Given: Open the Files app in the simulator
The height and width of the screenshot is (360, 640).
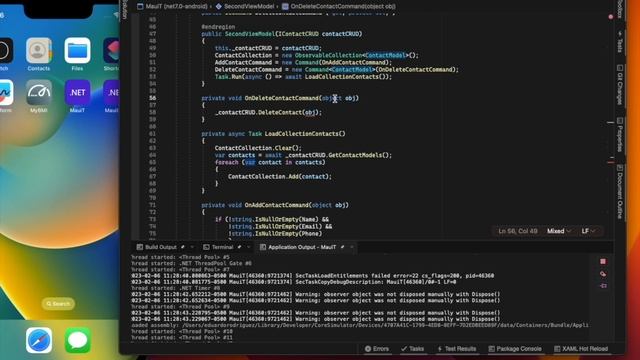Looking at the screenshot, I should 77,51.
